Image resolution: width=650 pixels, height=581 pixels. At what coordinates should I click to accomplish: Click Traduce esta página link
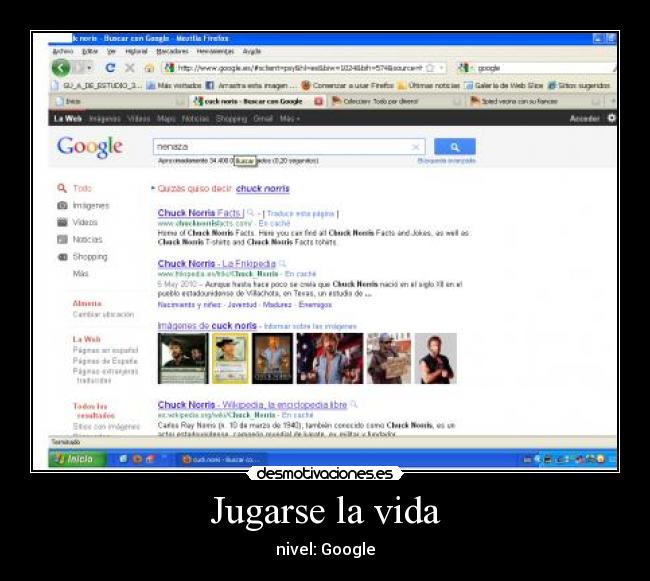click(301, 213)
